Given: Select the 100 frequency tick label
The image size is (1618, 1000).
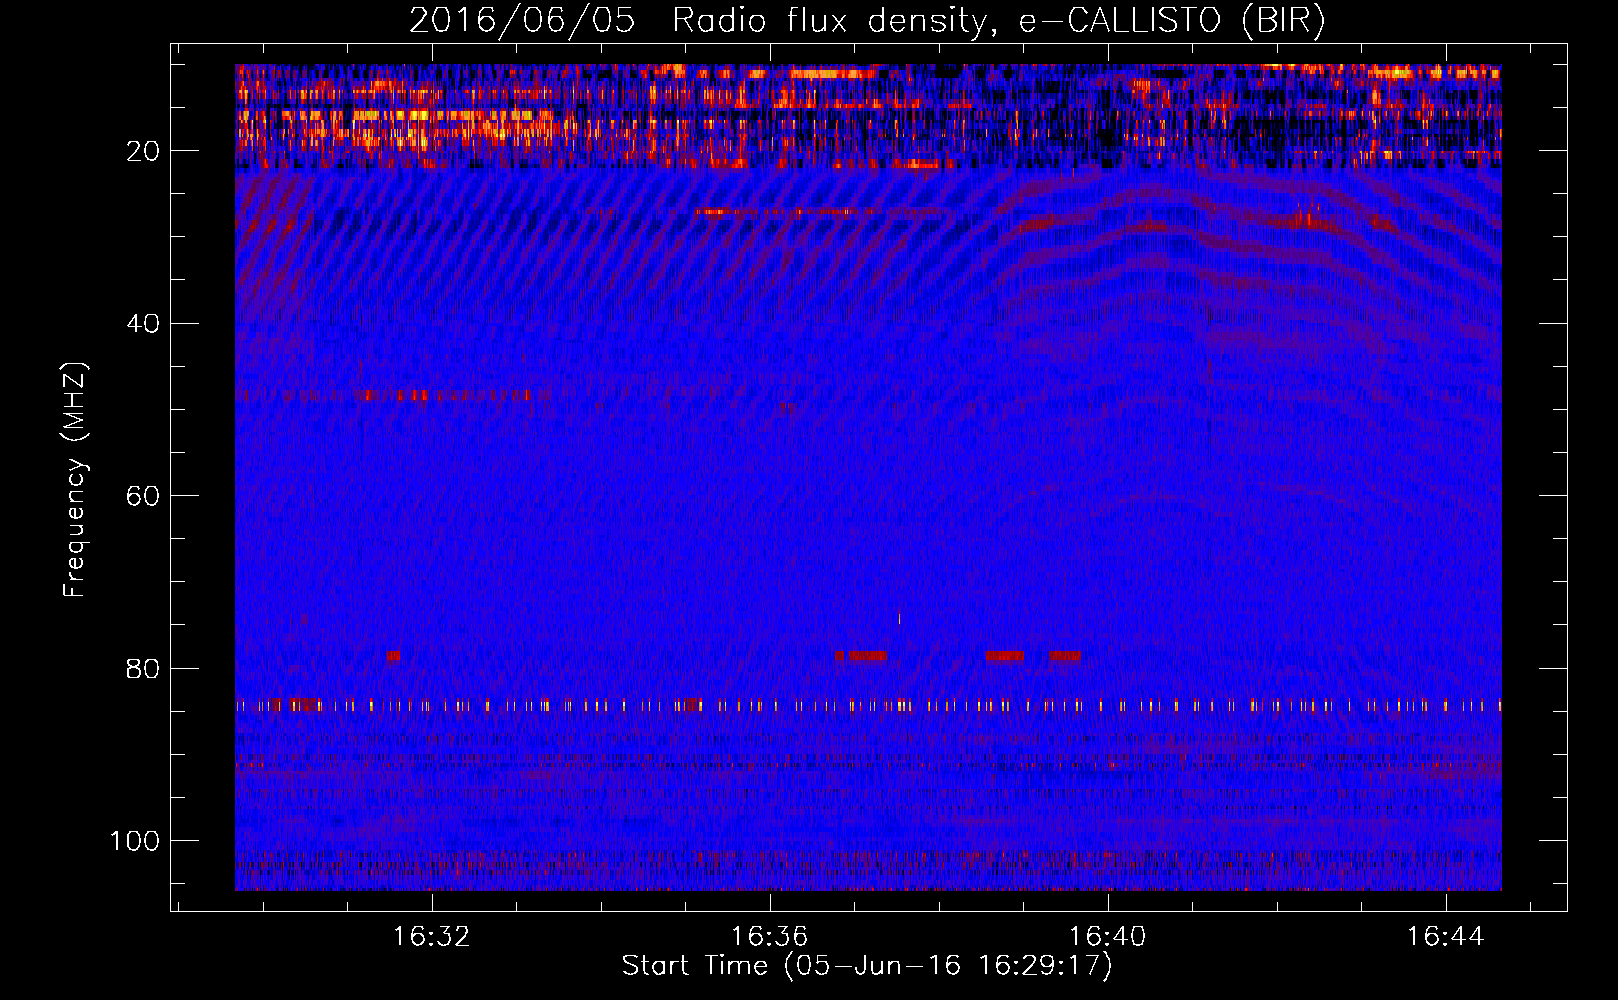Looking at the screenshot, I should (135, 841).
